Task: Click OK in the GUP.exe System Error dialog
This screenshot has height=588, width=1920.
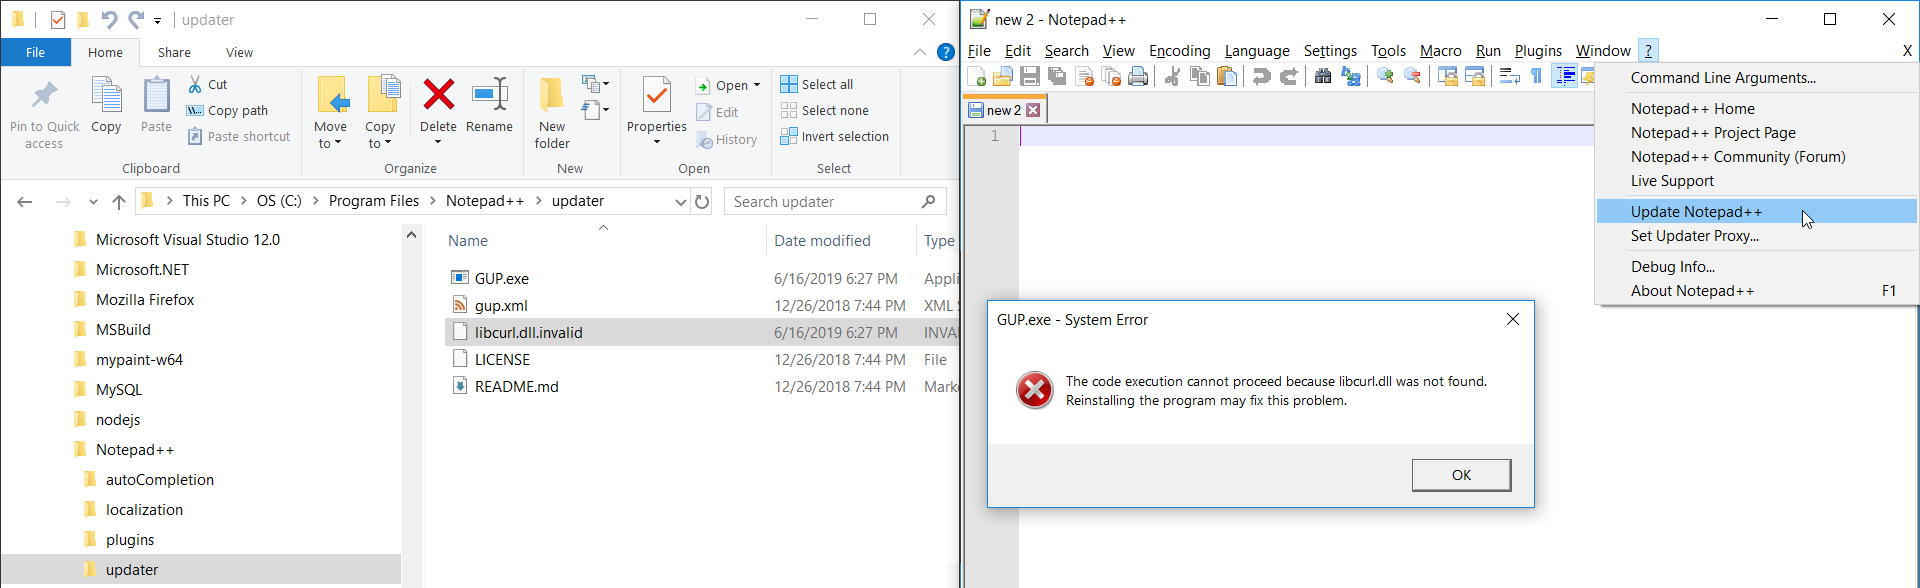Action: point(1461,475)
